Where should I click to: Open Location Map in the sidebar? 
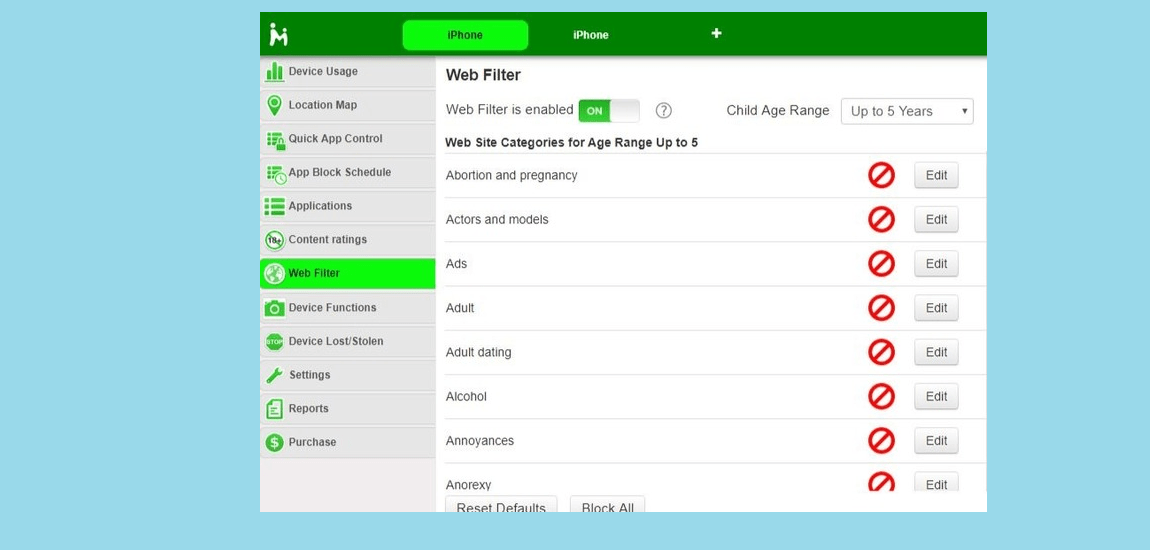(348, 106)
